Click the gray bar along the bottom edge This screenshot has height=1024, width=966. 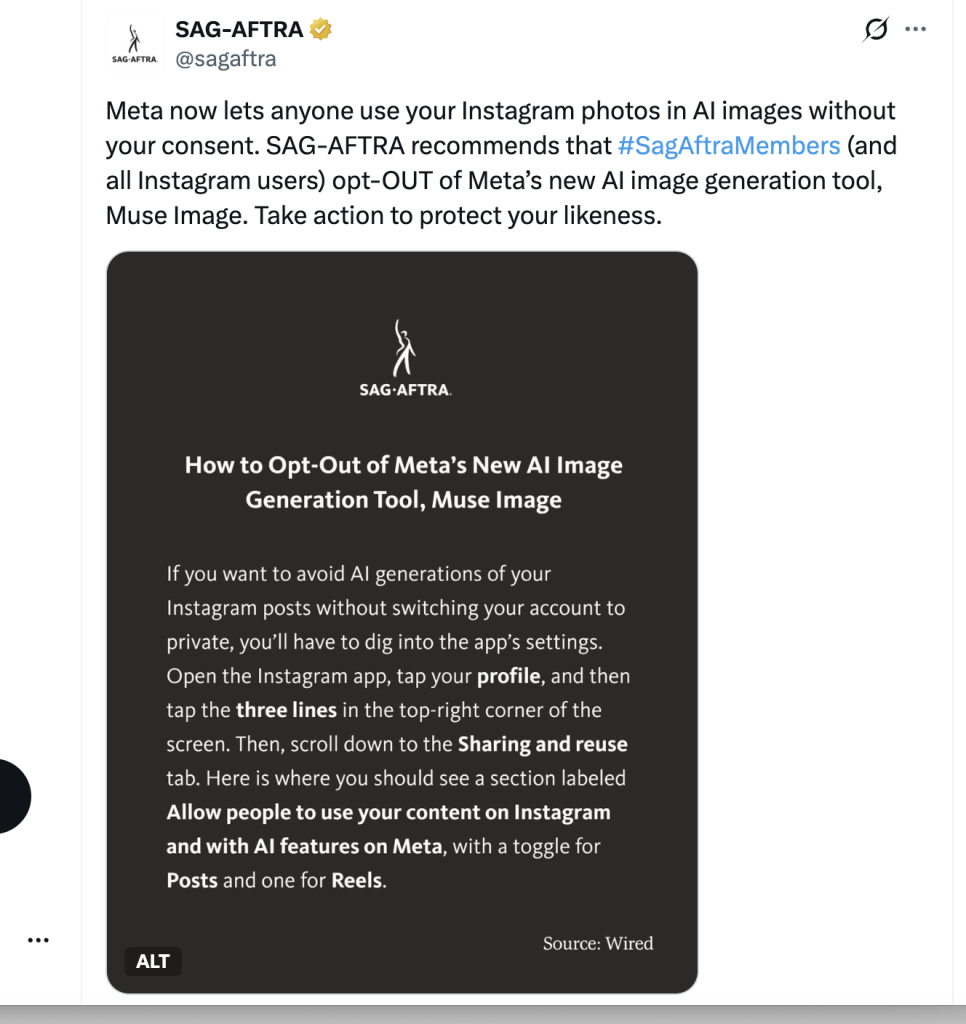tap(483, 1015)
